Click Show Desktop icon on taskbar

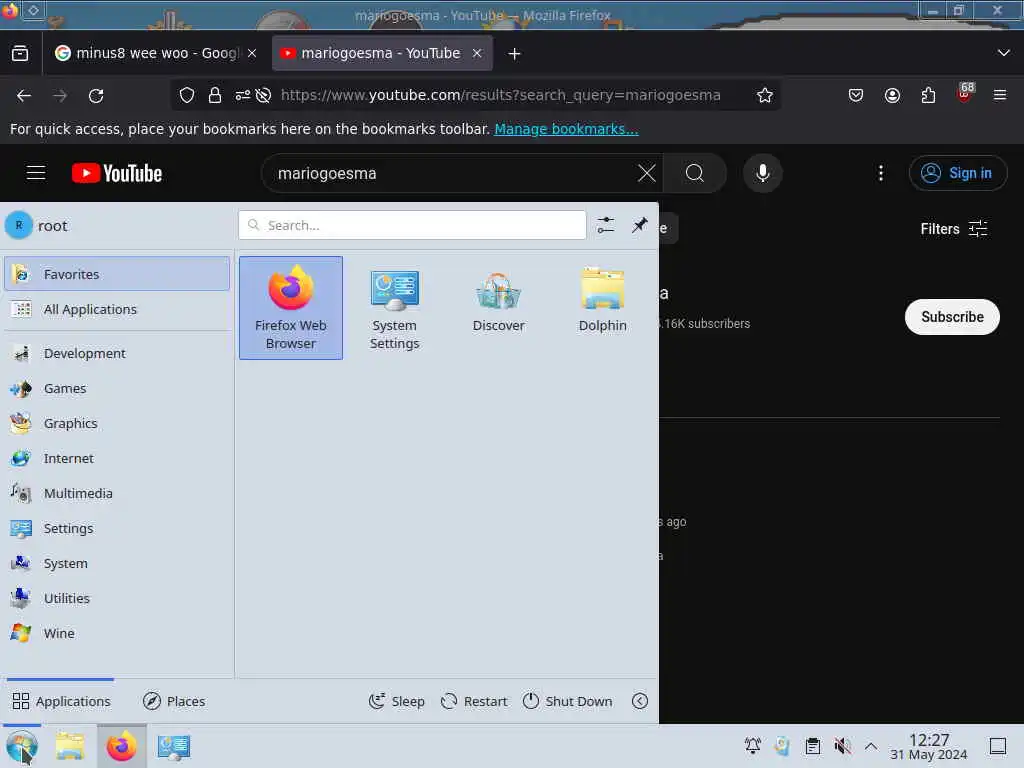(x=998, y=746)
